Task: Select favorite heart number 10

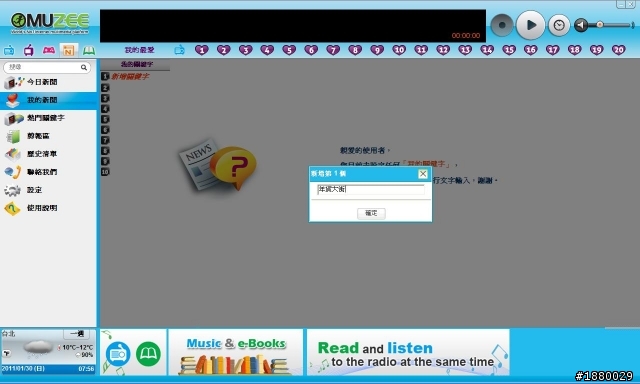Action: [x=399, y=50]
